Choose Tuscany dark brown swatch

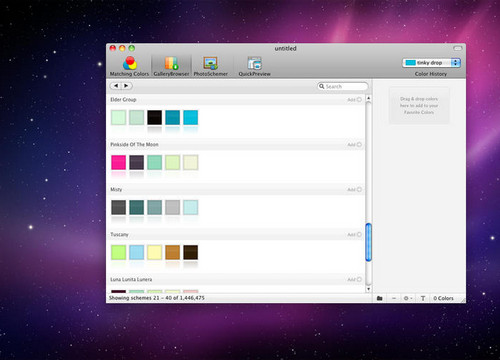(x=191, y=252)
